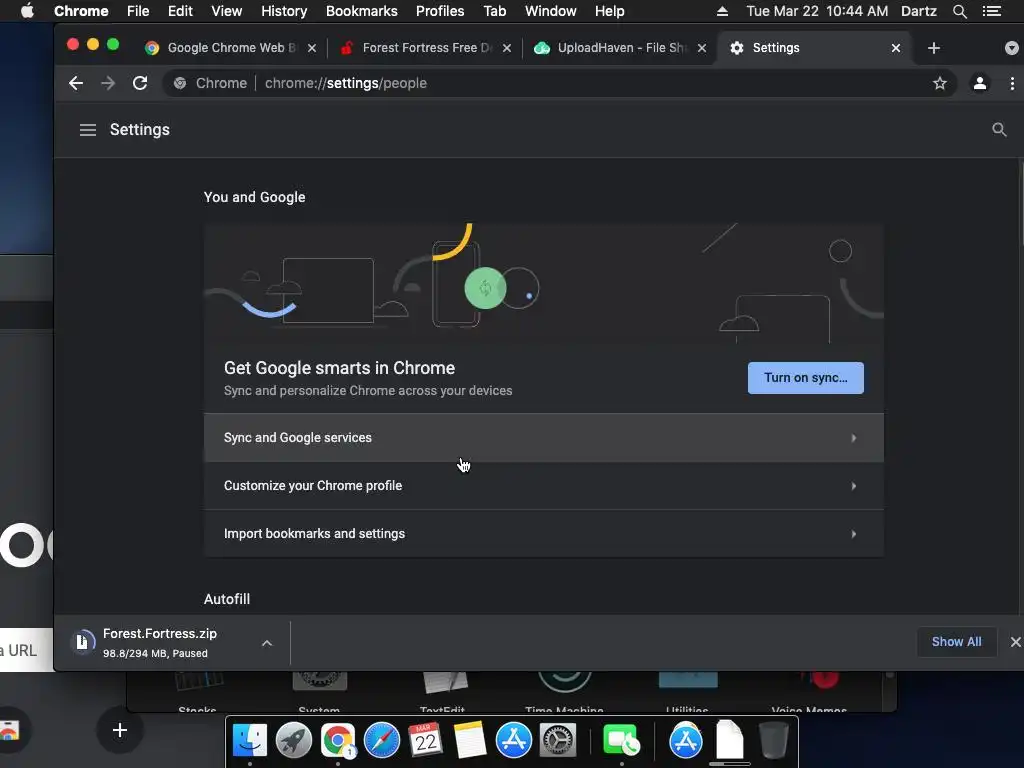Viewport: 1024px width, 768px height.
Task: Open the Chrome application menu
Action: 81,11
